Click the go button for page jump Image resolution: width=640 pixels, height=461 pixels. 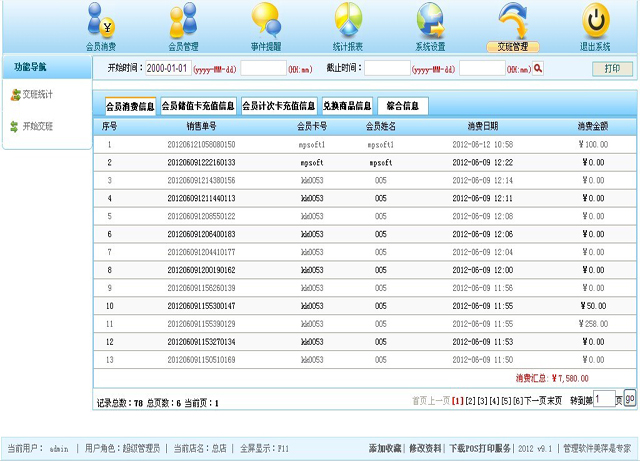point(630,398)
